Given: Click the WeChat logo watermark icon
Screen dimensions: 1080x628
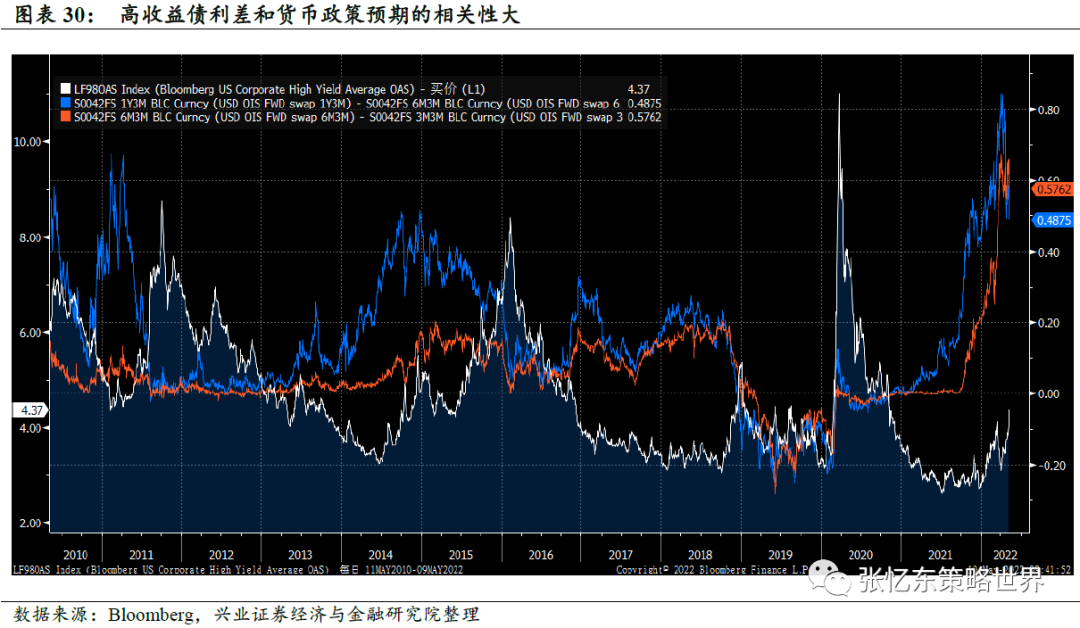Looking at the screenshot, I should pyautogui.click(x=829, y=578).
